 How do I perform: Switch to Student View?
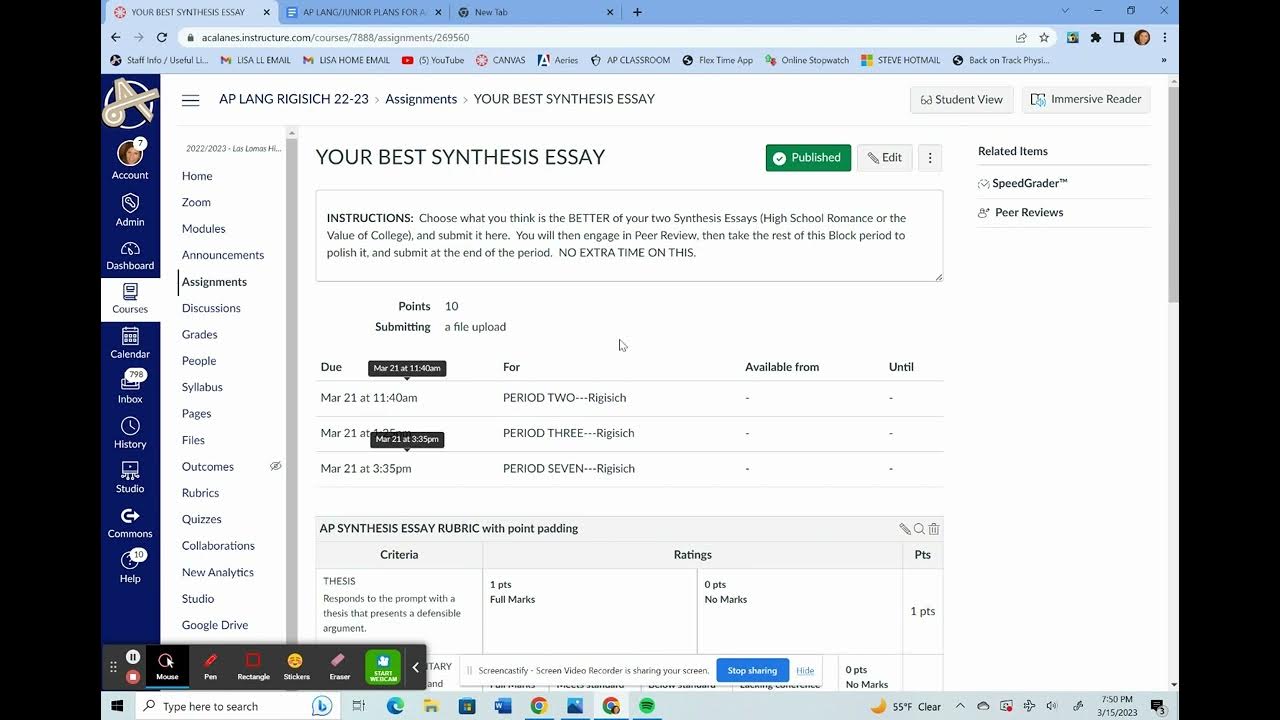pos(962,100)
